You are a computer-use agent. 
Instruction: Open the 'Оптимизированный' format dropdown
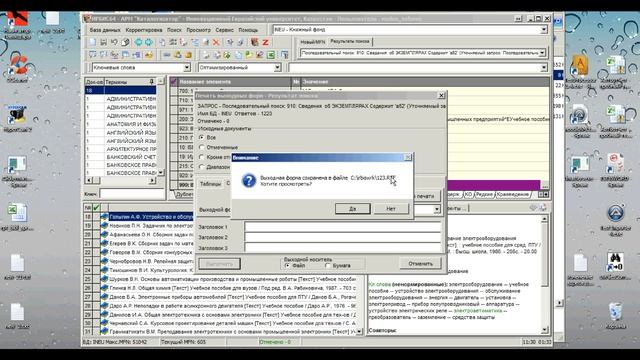(278, 67)
